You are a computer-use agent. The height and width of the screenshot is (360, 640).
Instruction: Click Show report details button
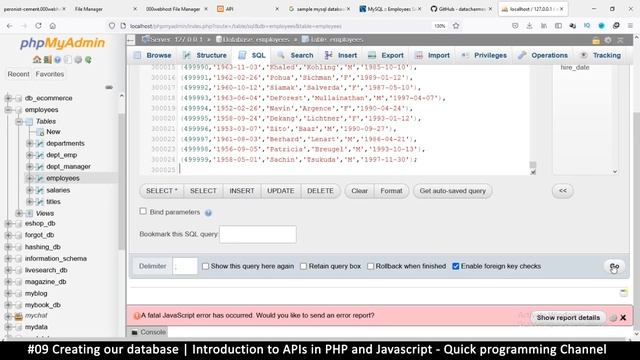tap(568, 318)
